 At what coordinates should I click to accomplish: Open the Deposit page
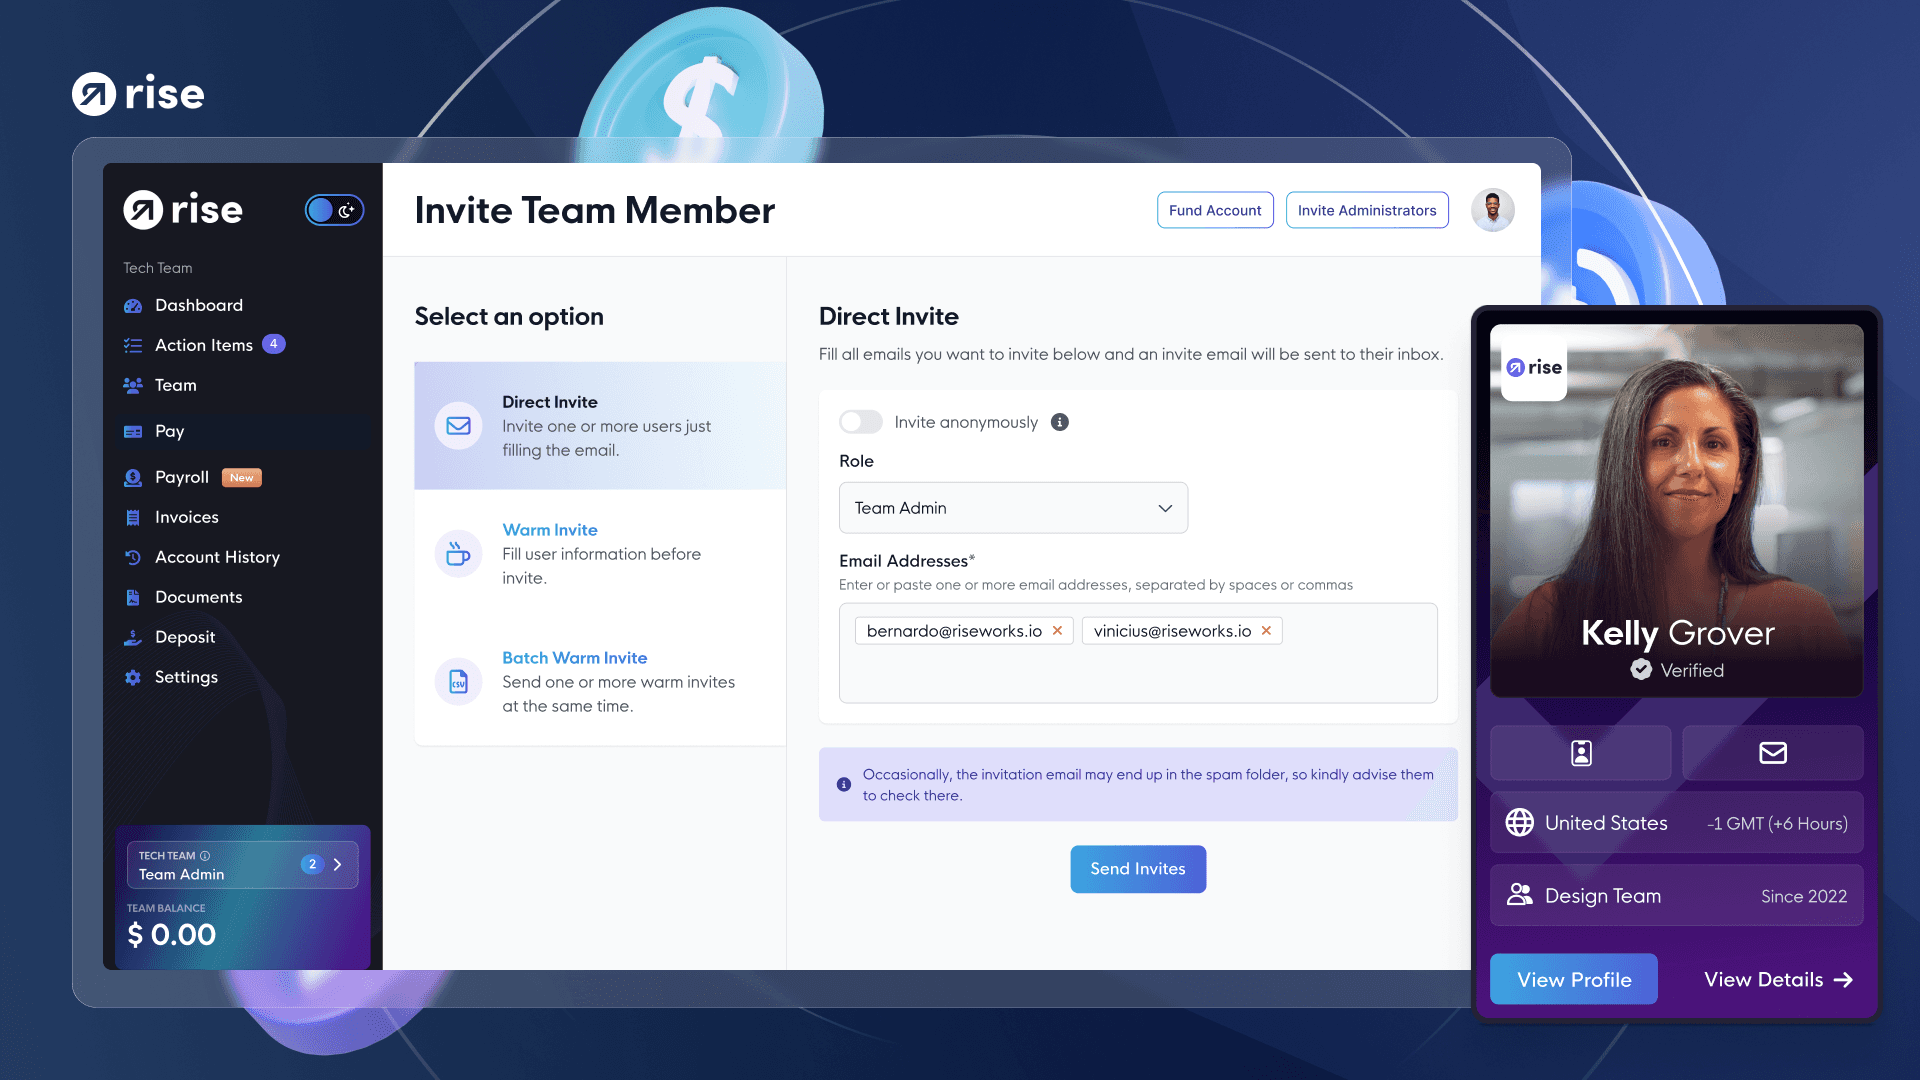pyautogui.click(x=185, y=638)
